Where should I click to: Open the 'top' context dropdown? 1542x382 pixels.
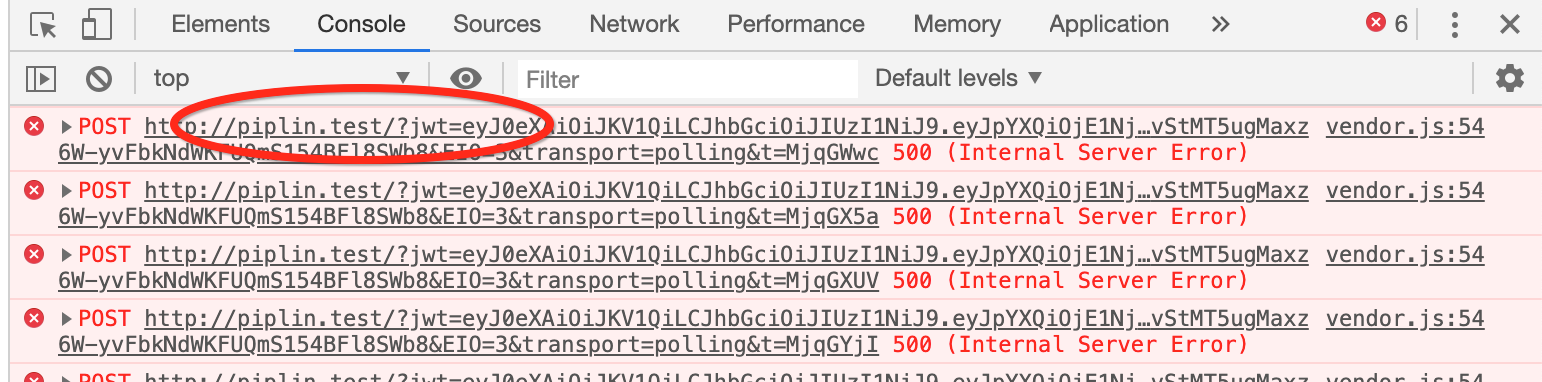[x=281, y=78]
